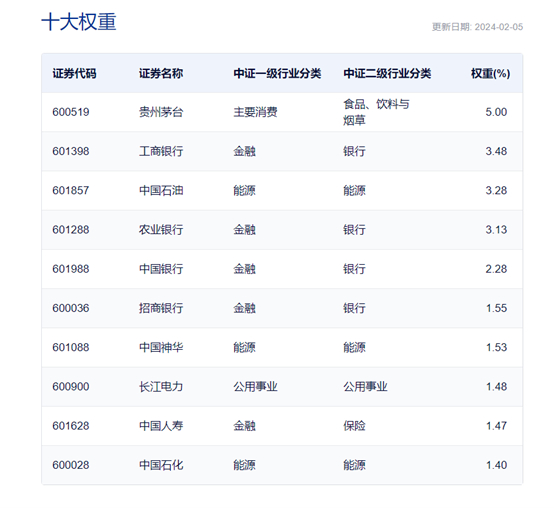Screen dimensions: 554x508
Task: Click 银行 in the 招商银行 row
Action: (354, 308)
